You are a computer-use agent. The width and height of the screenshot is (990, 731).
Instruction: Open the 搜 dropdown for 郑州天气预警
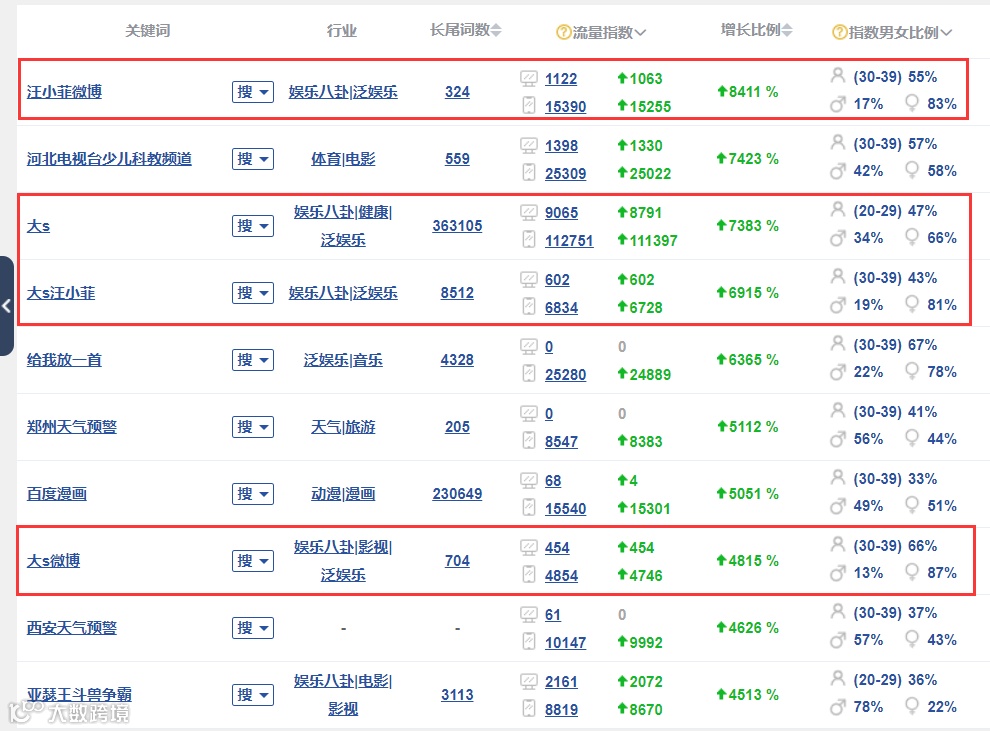coord(253,427)
